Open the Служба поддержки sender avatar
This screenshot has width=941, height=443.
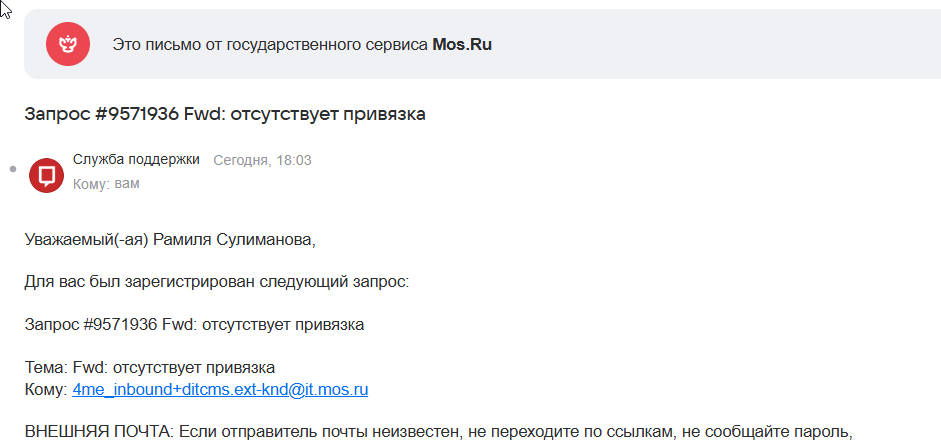click(46, 175)
